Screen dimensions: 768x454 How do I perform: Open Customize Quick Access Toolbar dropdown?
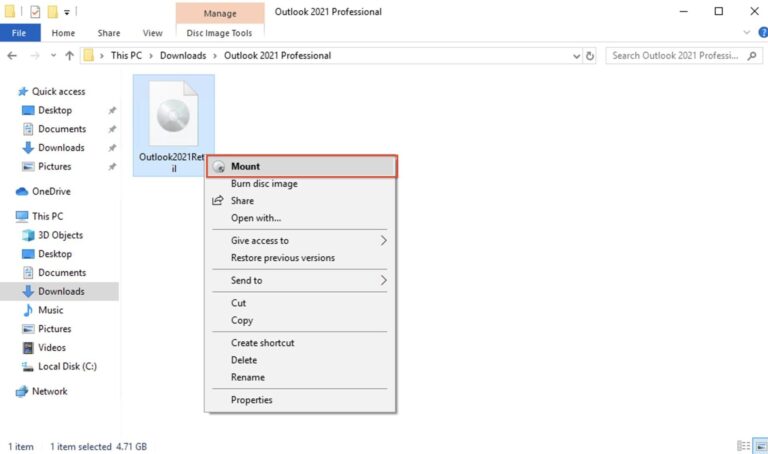(x=67, y=12)
